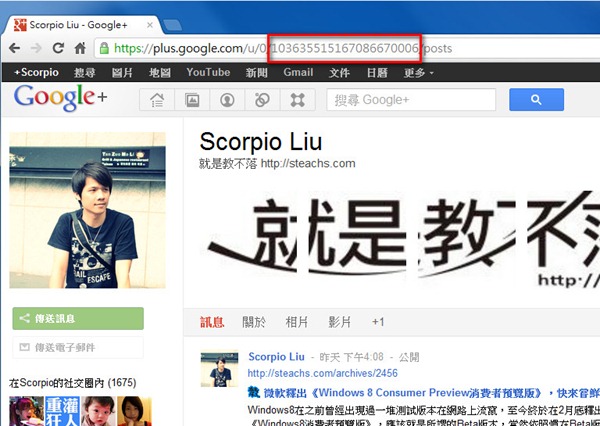Click the browser Back arrow
Screen dimensions: 600x426
15,48
